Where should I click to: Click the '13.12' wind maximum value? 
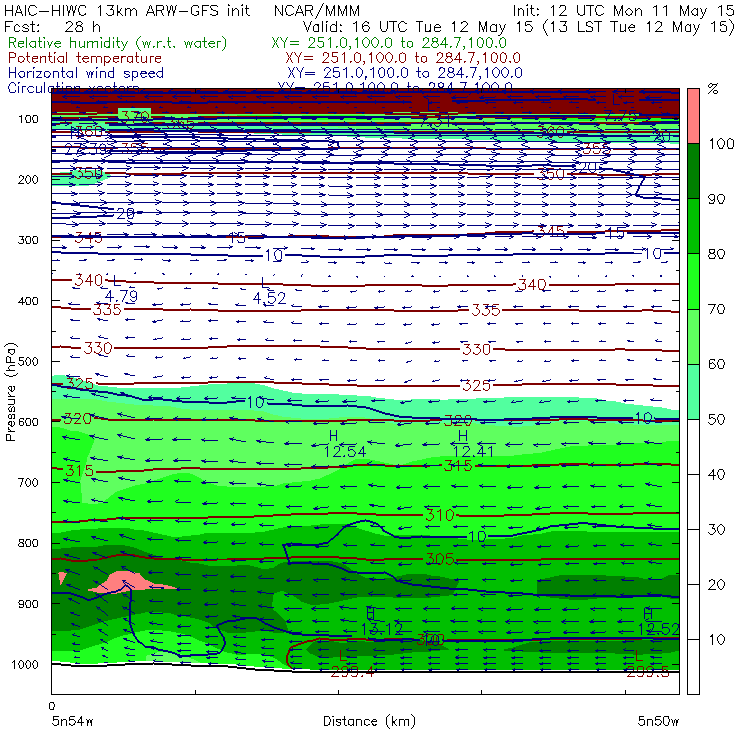tap(382, 629)
